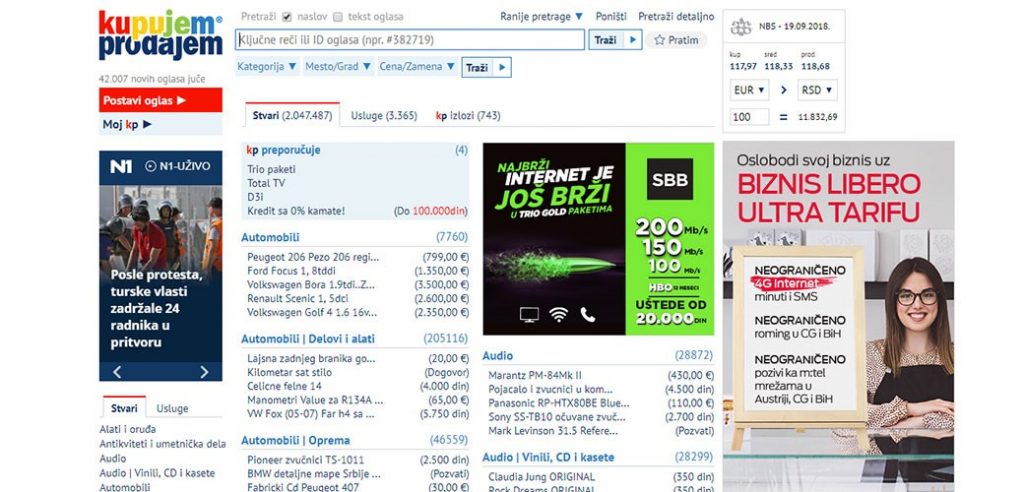
Task: Open the EUR currency dropdown
Action: click(749, 90)
